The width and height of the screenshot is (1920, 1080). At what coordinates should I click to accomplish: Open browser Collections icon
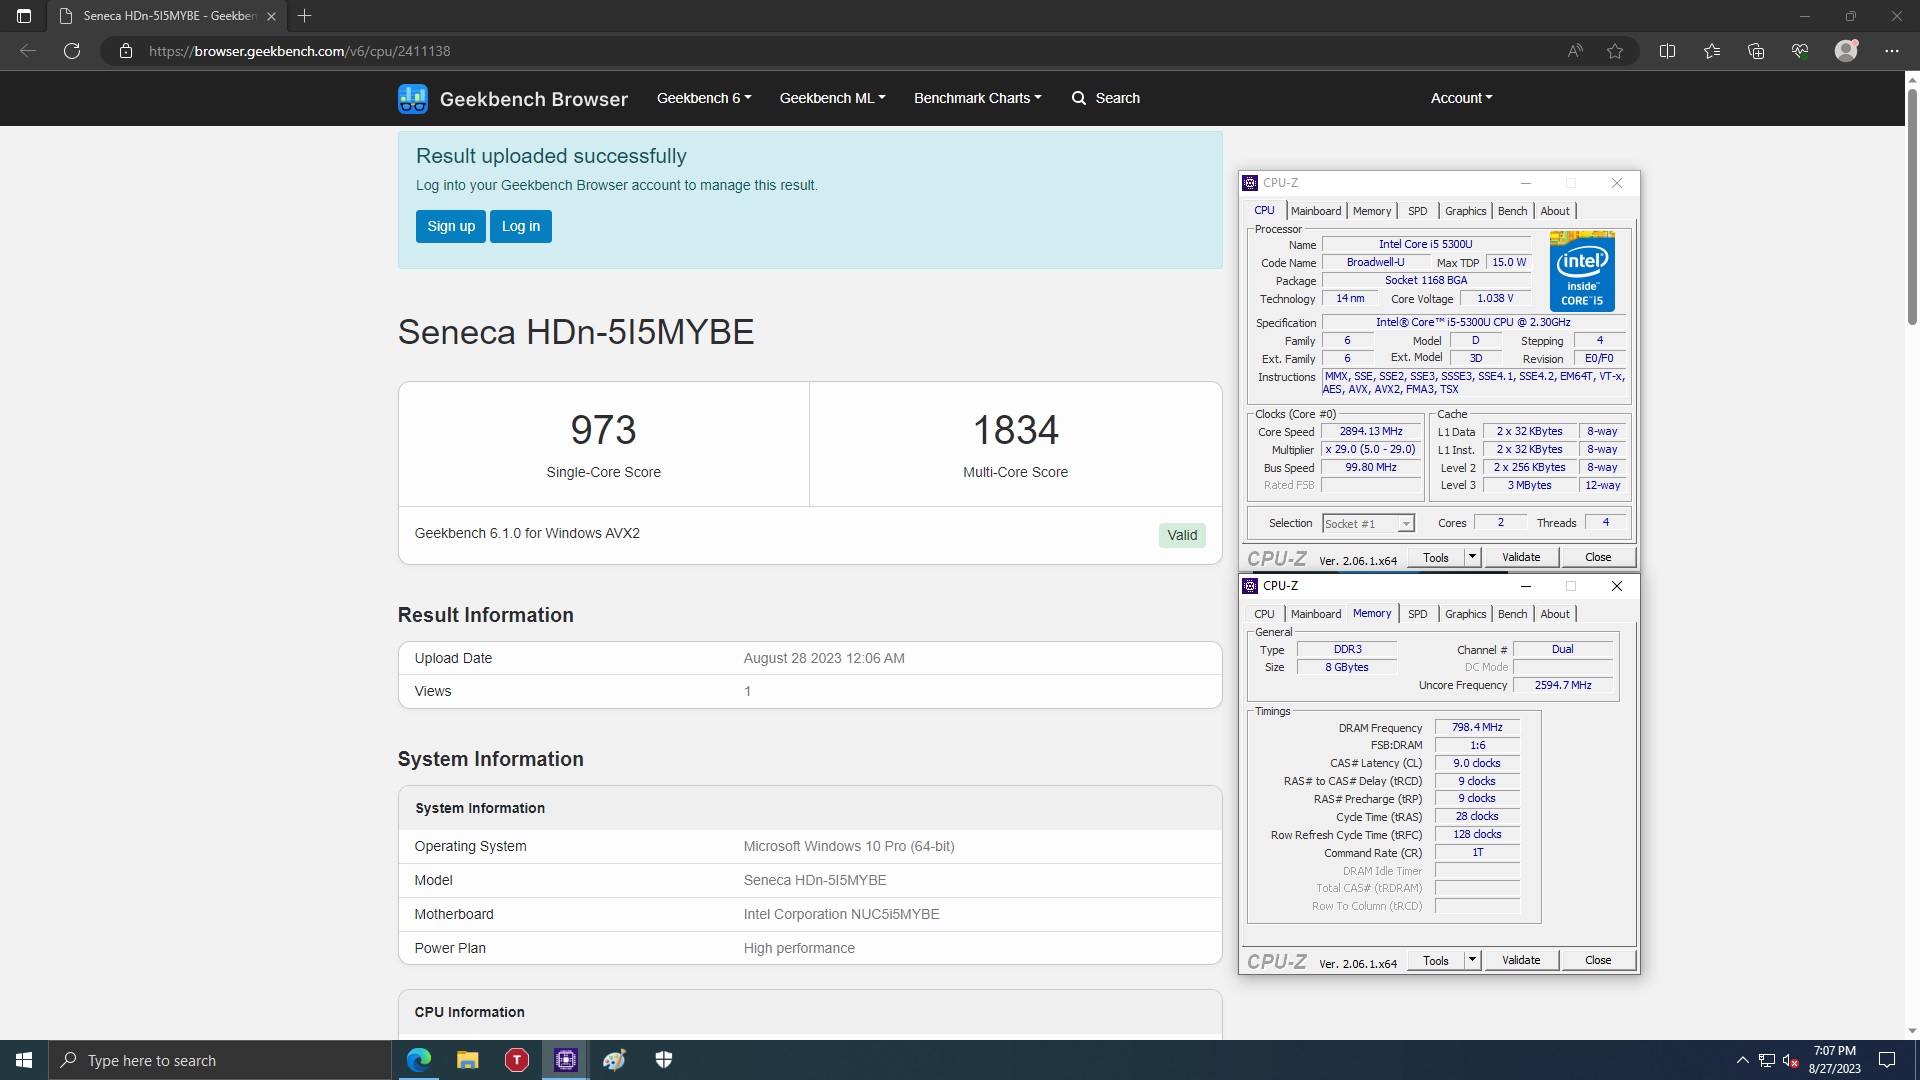(x=1756, y=51)
